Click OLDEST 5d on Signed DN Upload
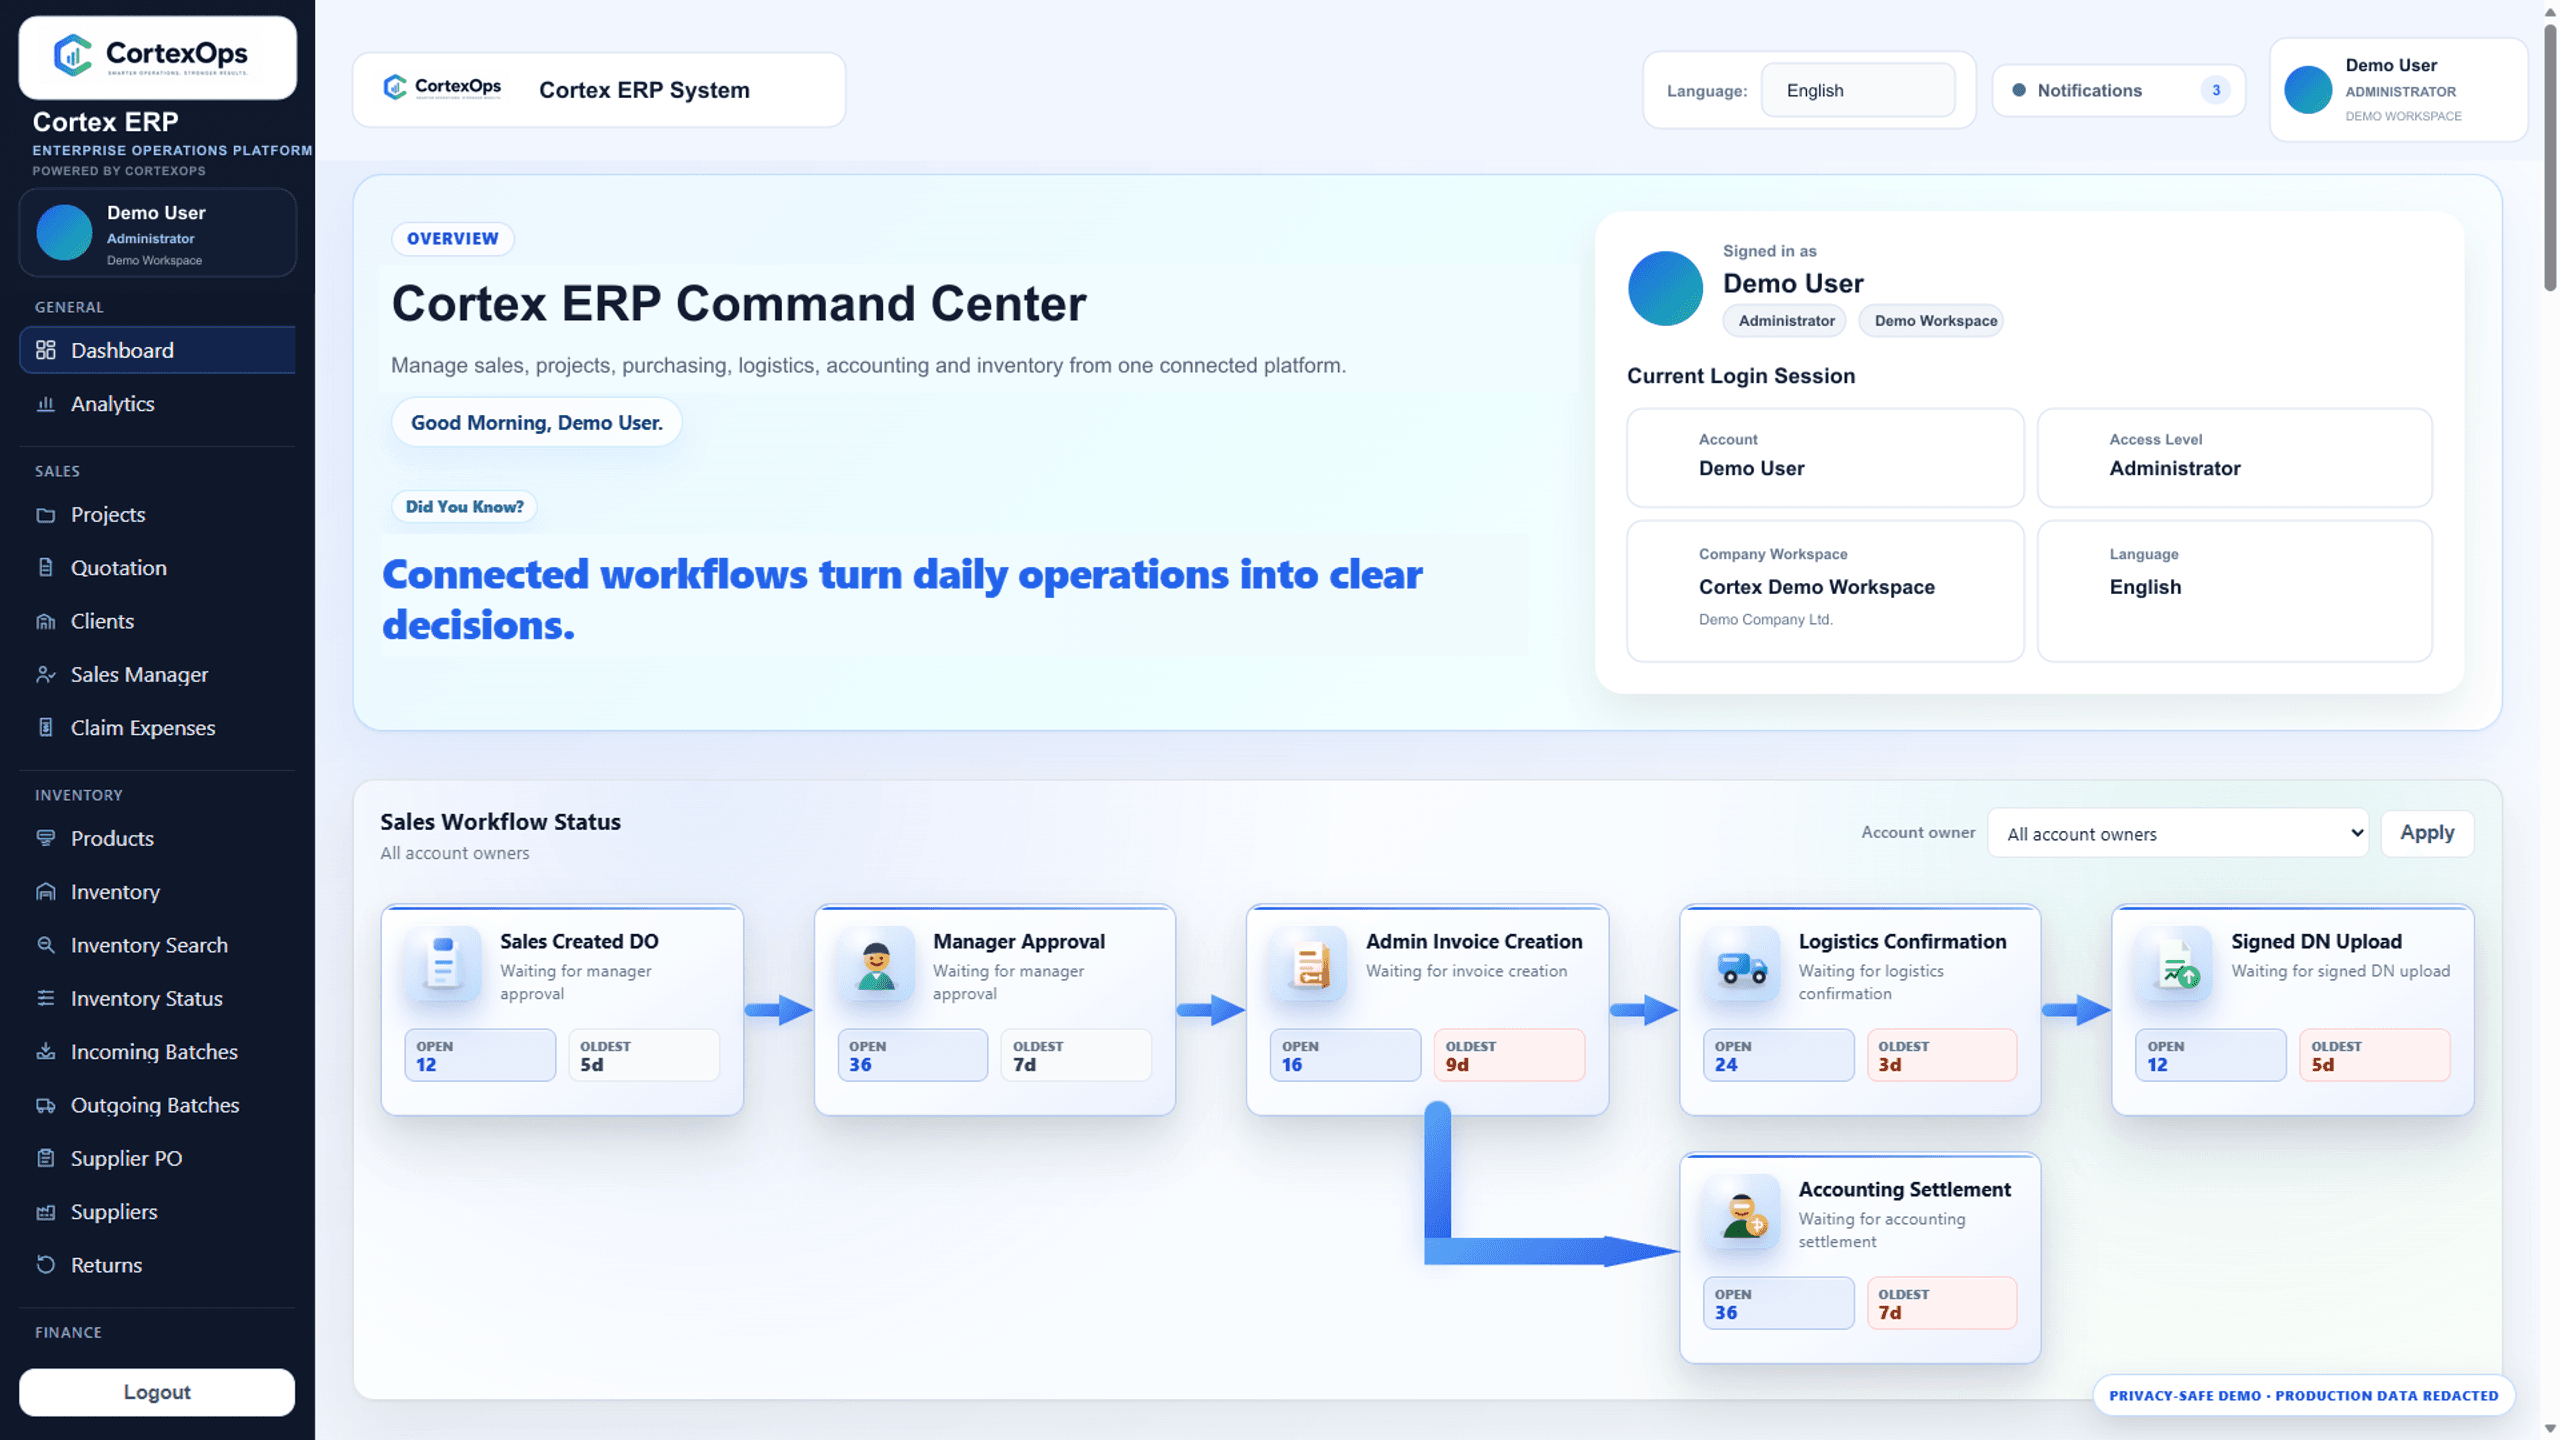The image size is (2560, 1440). pyautogui.click(x=2374, y=1055)
